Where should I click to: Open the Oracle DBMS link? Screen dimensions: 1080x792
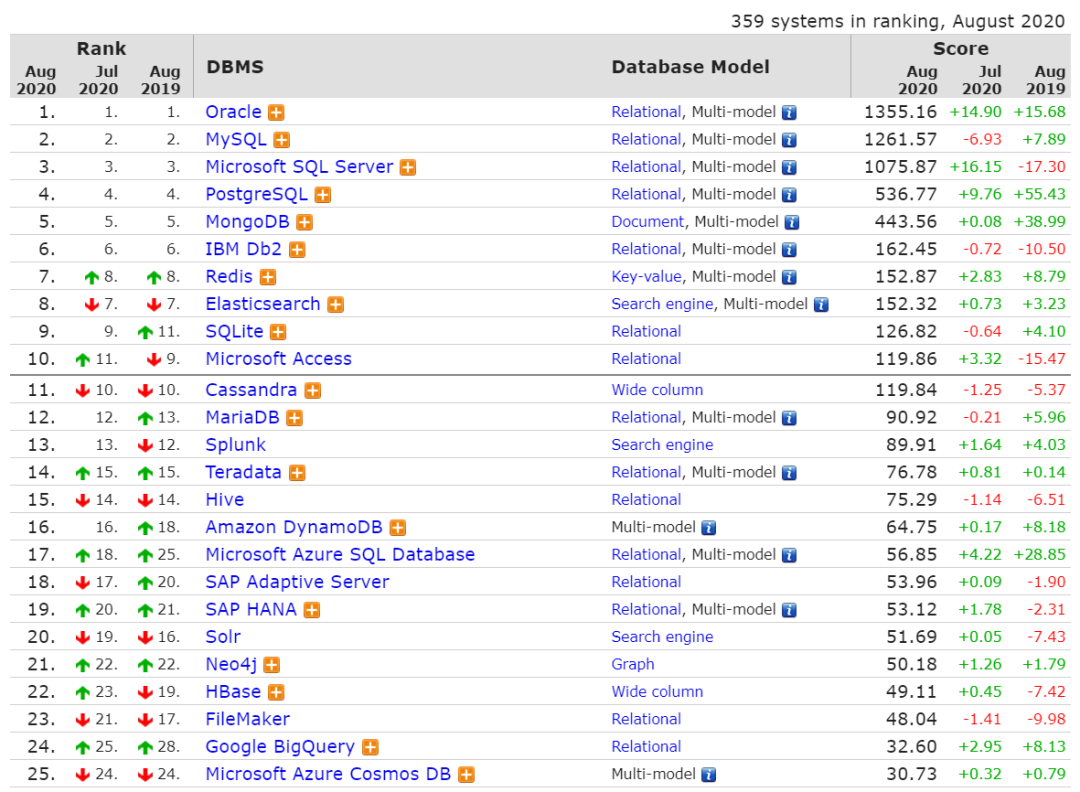point(233,112)
